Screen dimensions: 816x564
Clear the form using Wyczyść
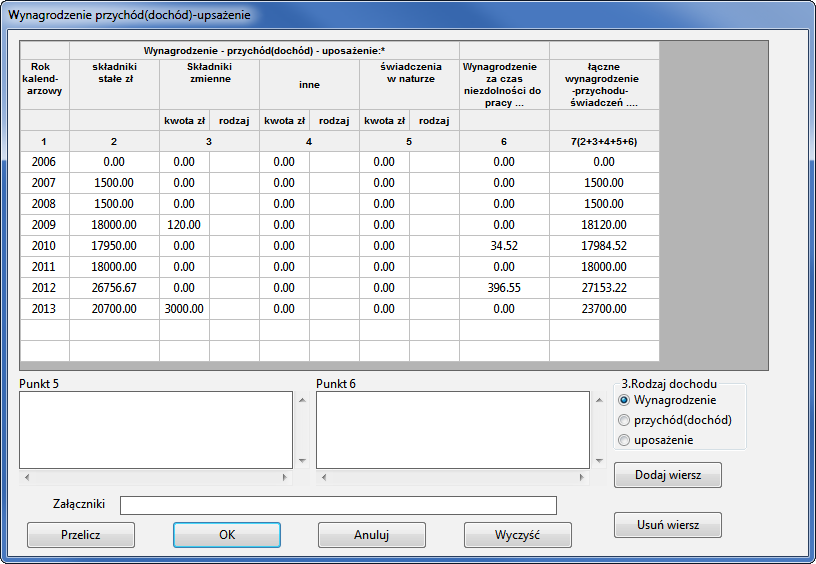pyautogui.click(x=517, y=535)
